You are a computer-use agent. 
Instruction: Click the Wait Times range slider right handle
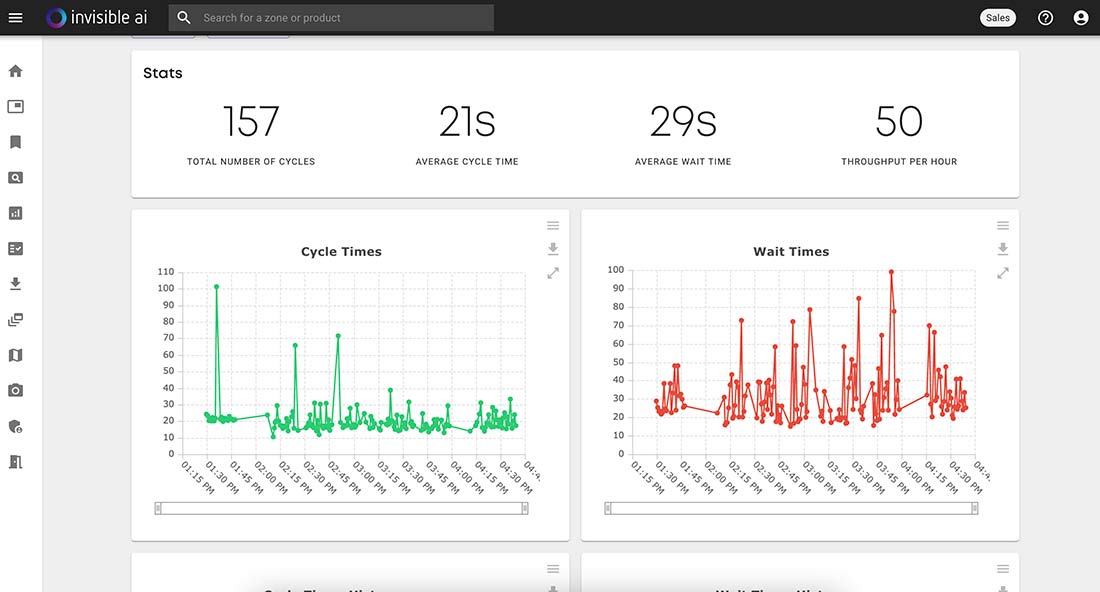(x=974, y=509)
